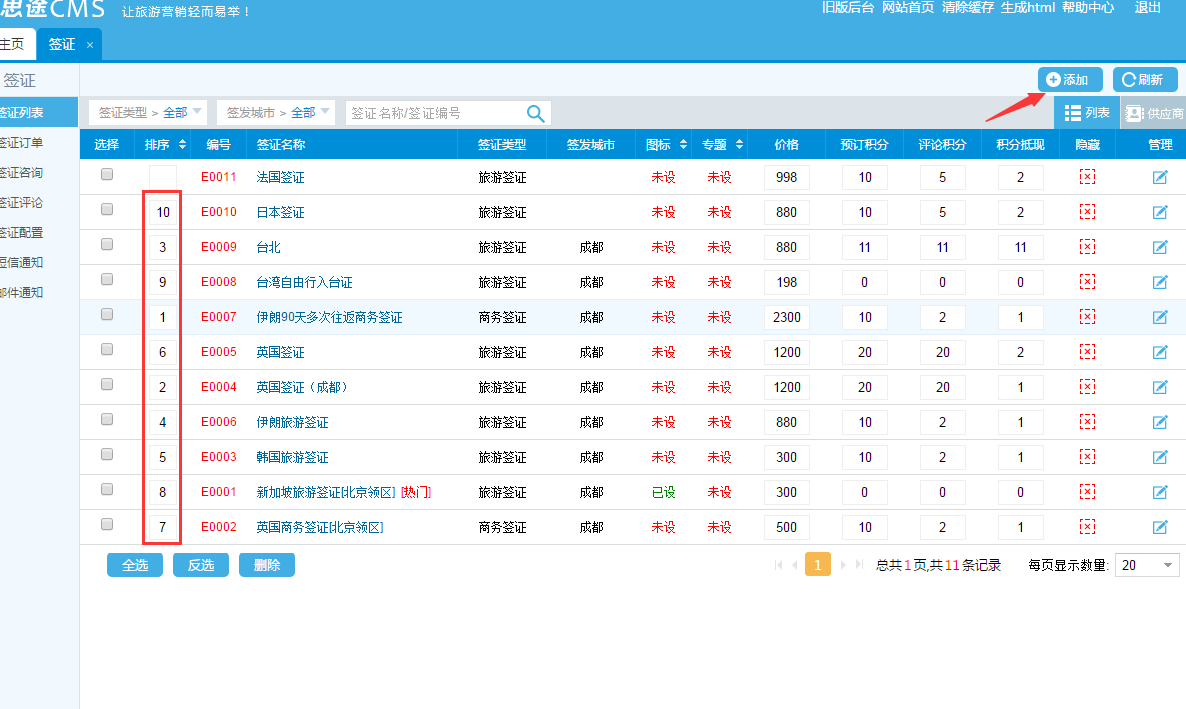This screenshot has height=709, width=1186.
Task: Close the 签证 tab with x icon
Action: [x=90, y=45]
